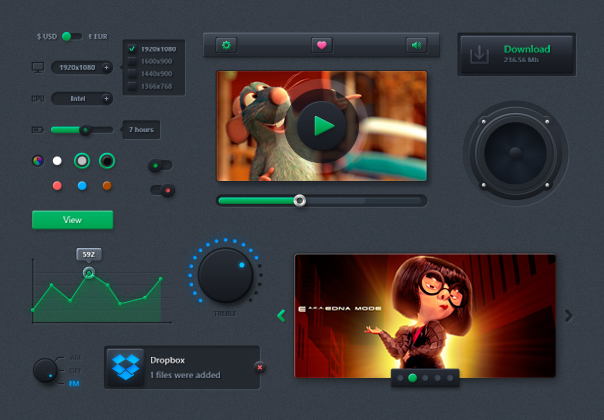
Task: Click the battery icon beside slider
Action: [x=37, y=130]
